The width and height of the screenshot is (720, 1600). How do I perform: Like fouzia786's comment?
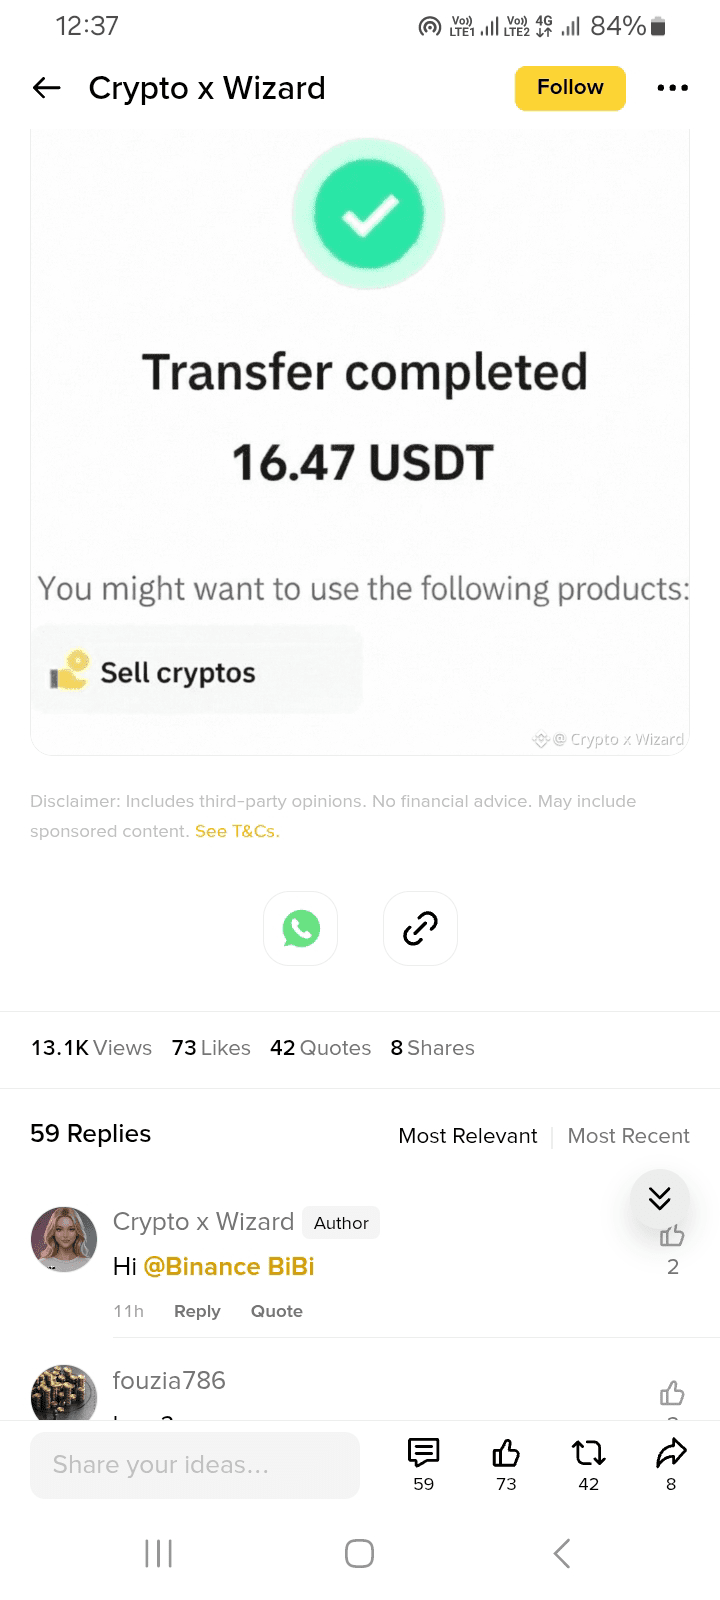click(x=672, y=1392)
